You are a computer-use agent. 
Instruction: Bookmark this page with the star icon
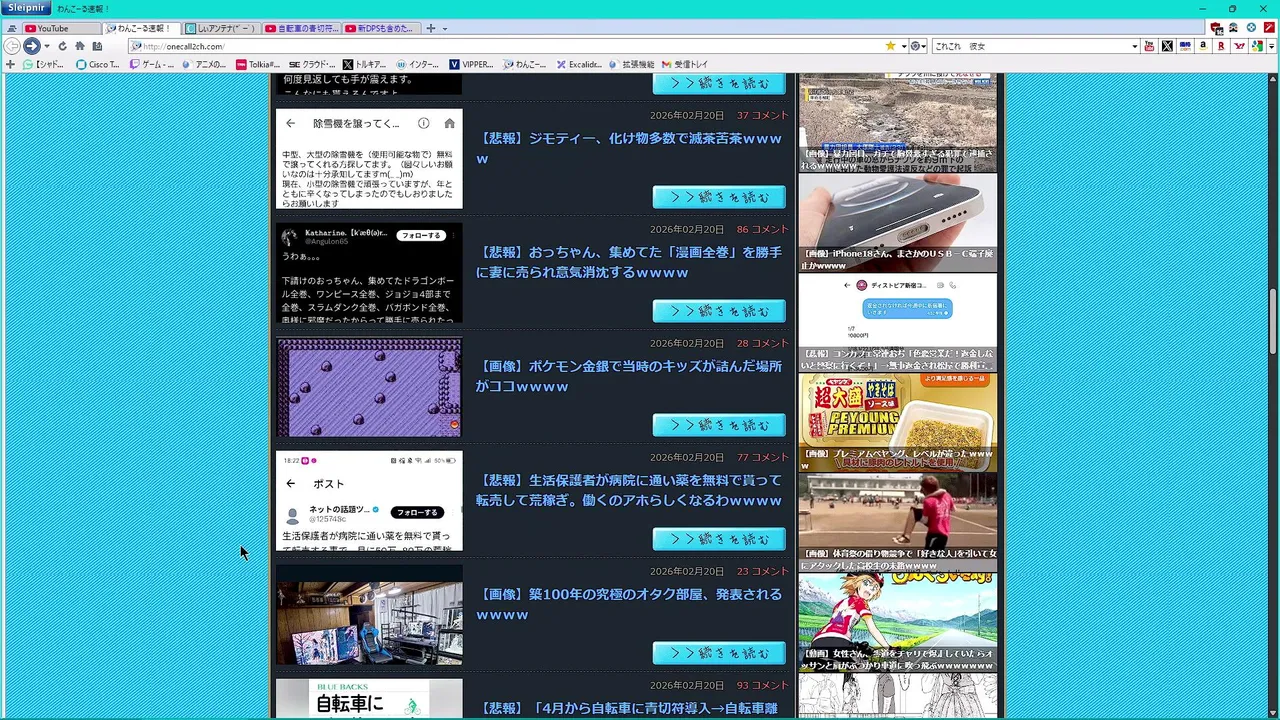pyautogui.click(x=890, y=46)
